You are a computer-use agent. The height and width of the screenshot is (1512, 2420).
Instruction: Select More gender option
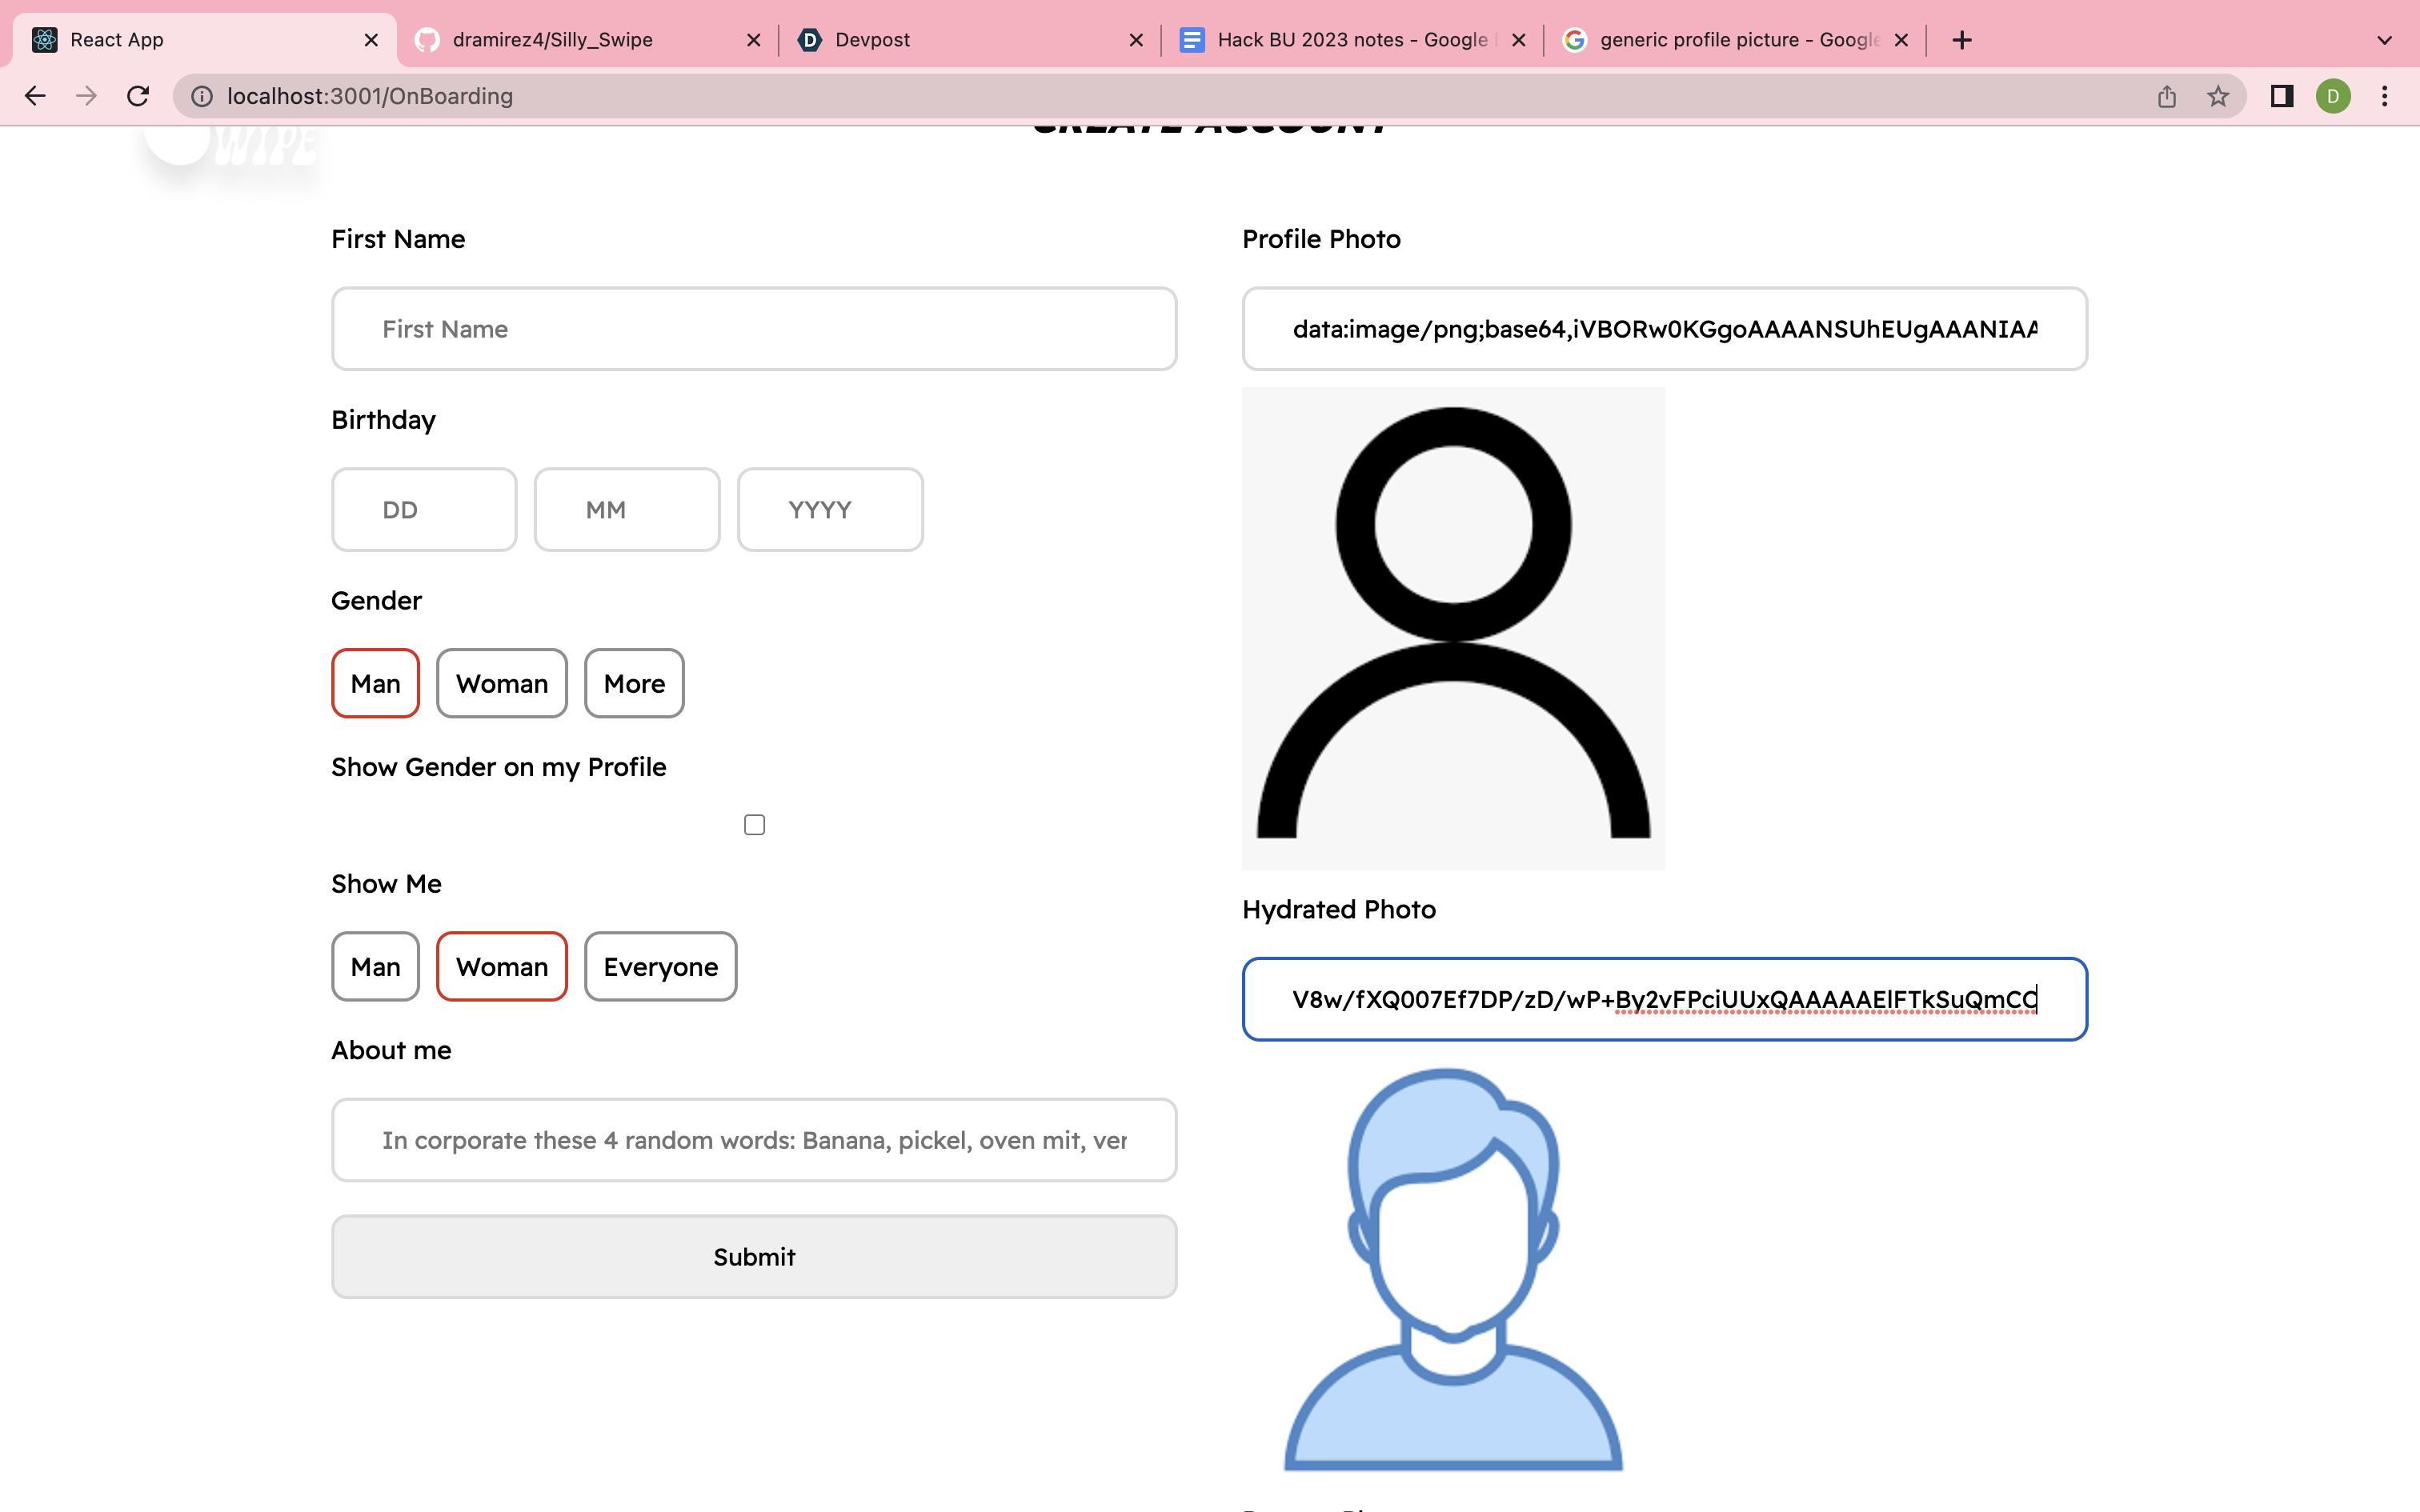click(x=634, y=684)
